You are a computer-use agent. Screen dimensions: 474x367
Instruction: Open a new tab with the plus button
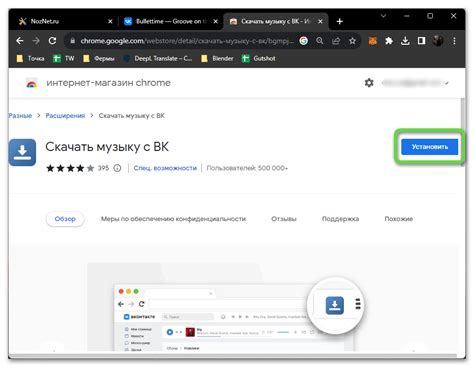(x=340, y=21)
